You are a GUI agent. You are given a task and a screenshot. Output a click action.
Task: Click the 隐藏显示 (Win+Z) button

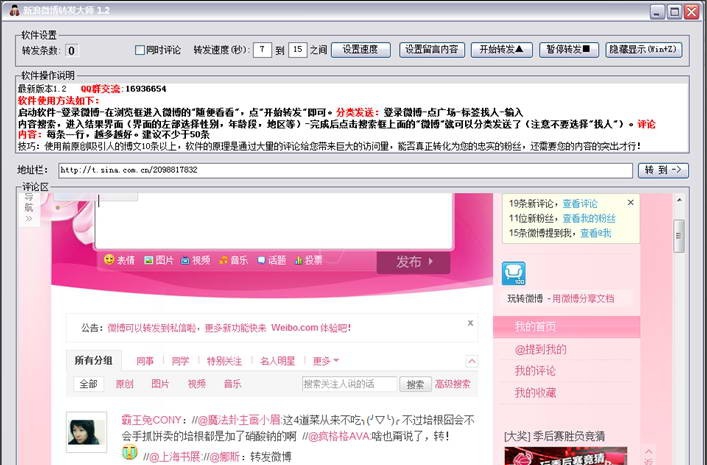pyautogui.click(x=643, y=50)
